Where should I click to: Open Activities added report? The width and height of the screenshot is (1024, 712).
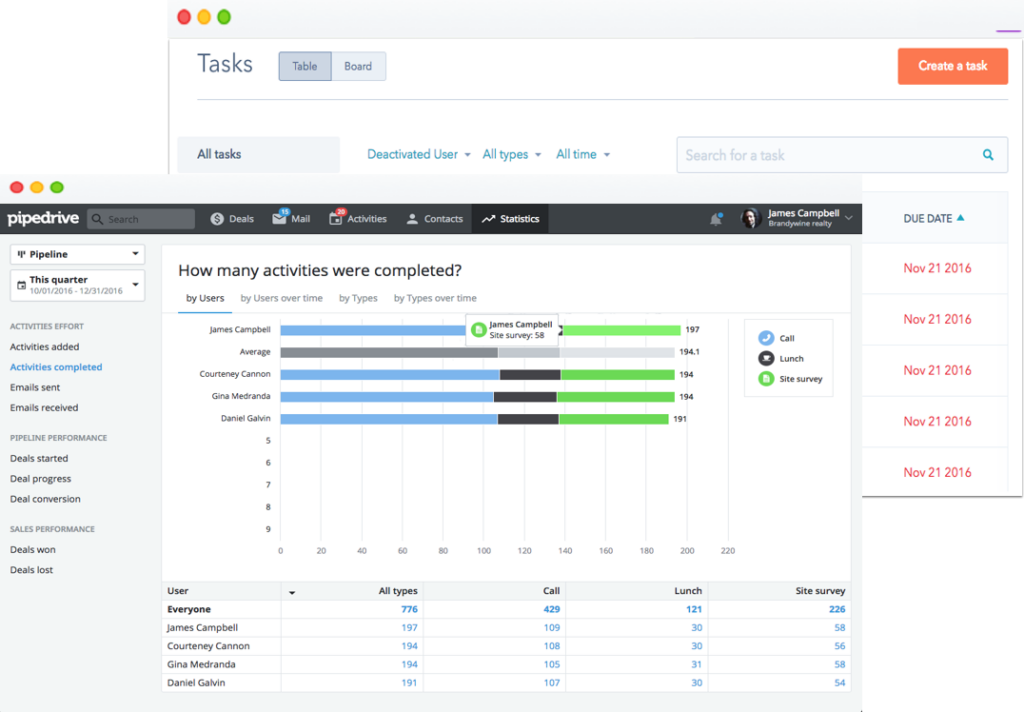[x=44, y=346]
